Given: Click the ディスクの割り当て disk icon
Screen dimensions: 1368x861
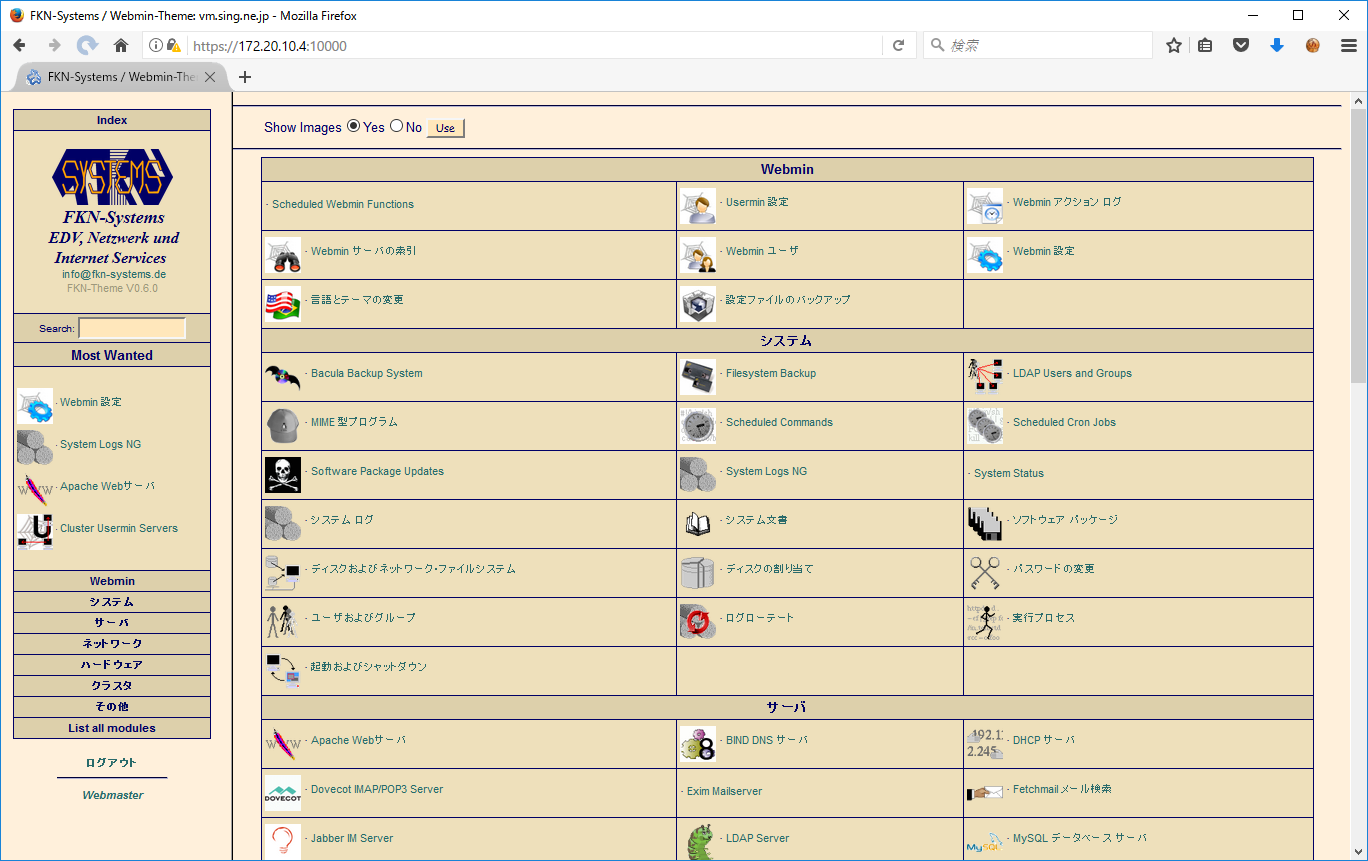Looking at the screenshot, I should pos(698,573).
